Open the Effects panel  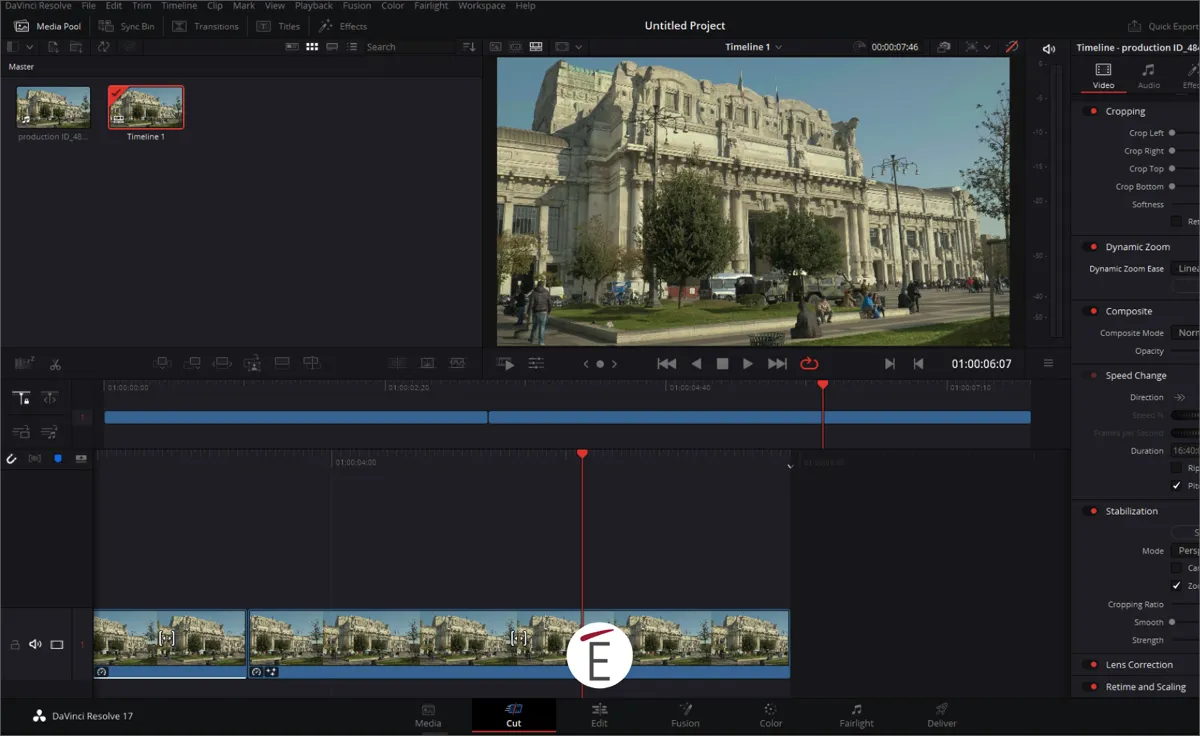pyautogui.click(x=343, y=26)
